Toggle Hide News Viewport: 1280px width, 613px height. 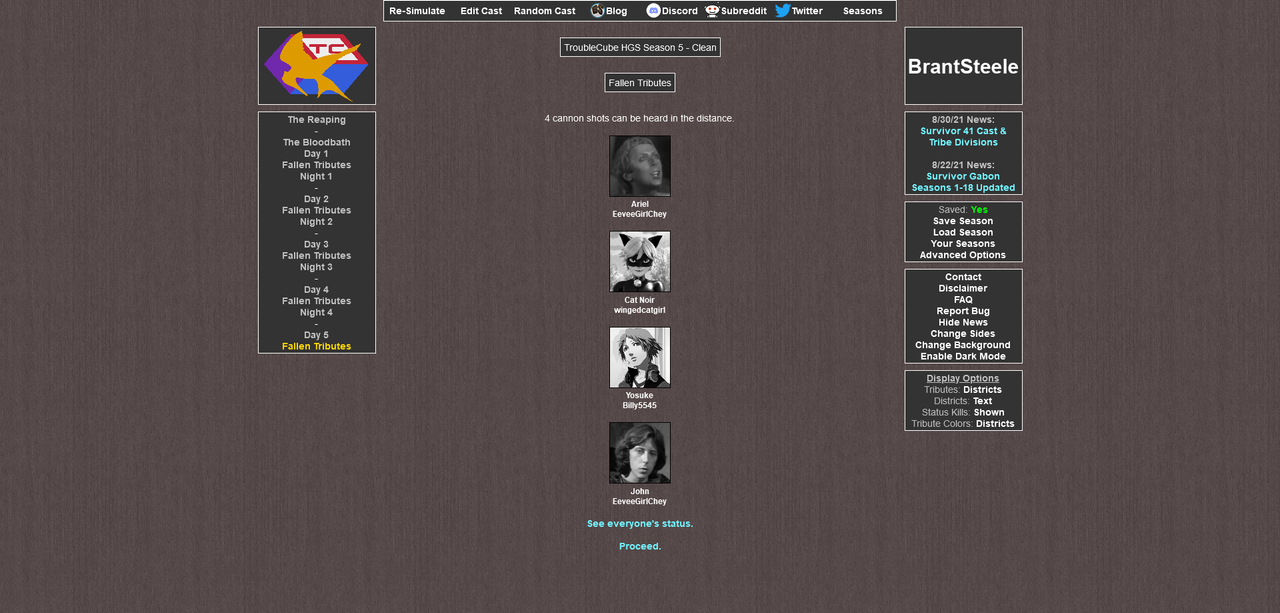click(963, 322)
